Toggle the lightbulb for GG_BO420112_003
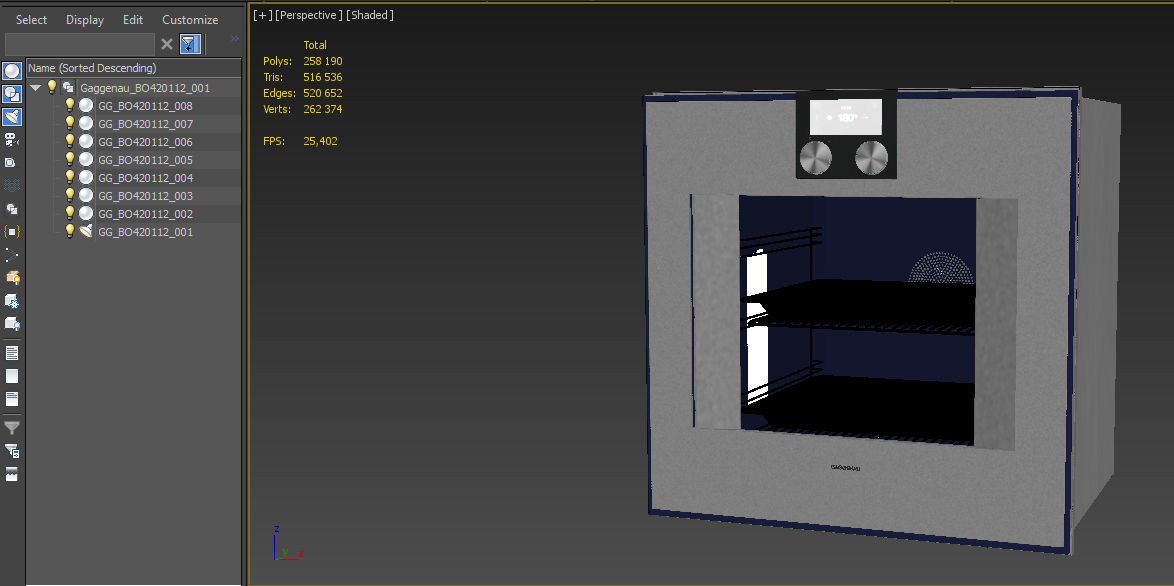Screen dimensions: 1174x586 click(x=70, y=195)
